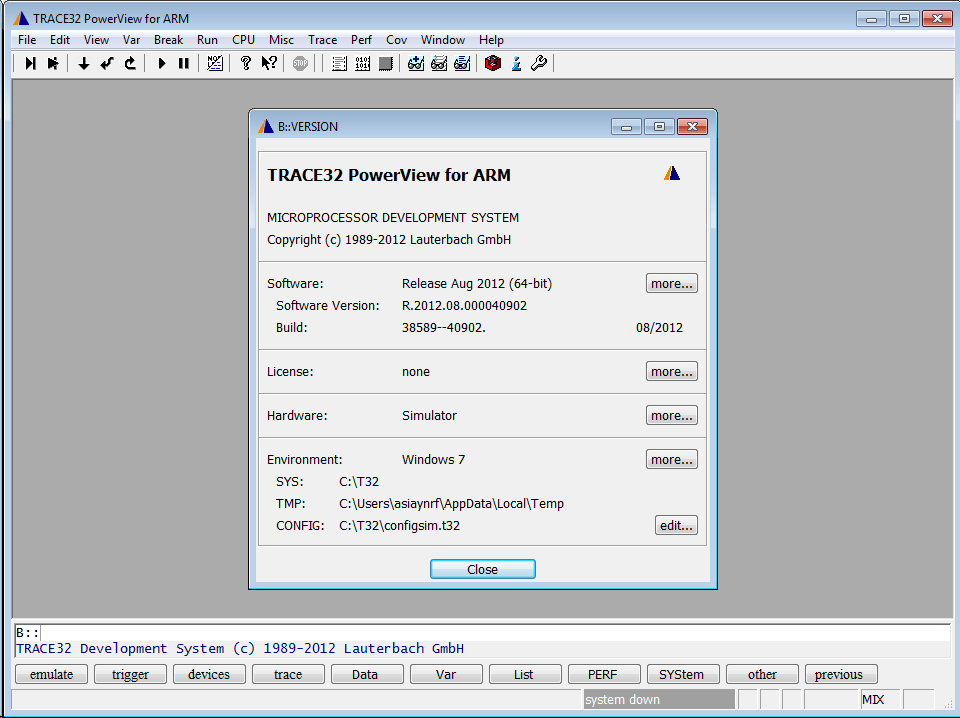Click more... button beside Environment

click(x=672, y=460)
